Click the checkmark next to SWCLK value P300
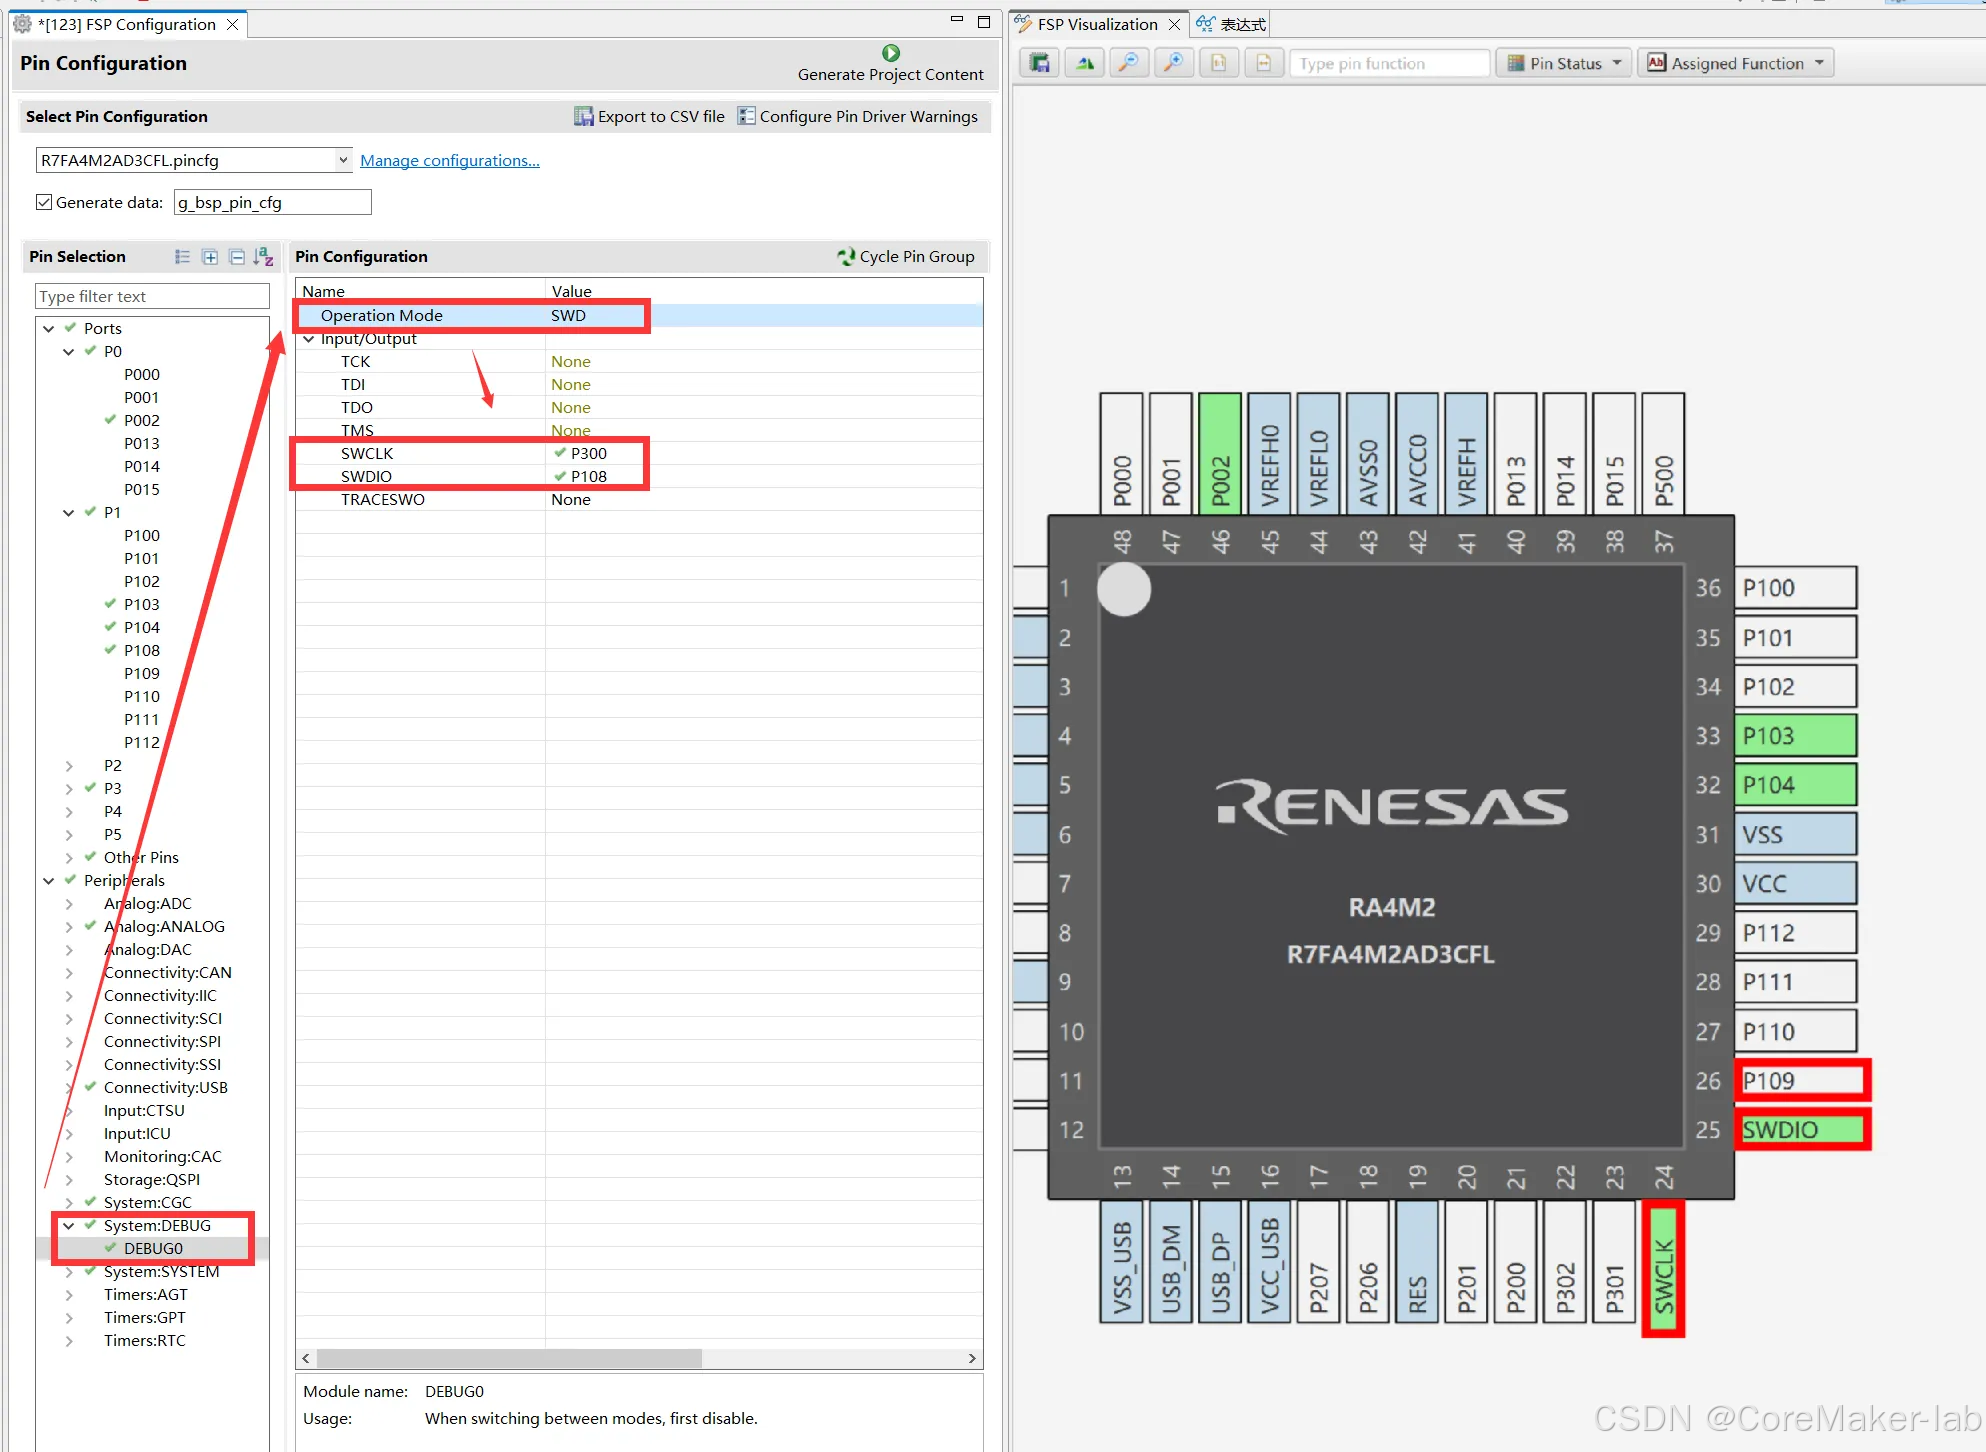This screenshot has width=1986, height=1452. 560,453
